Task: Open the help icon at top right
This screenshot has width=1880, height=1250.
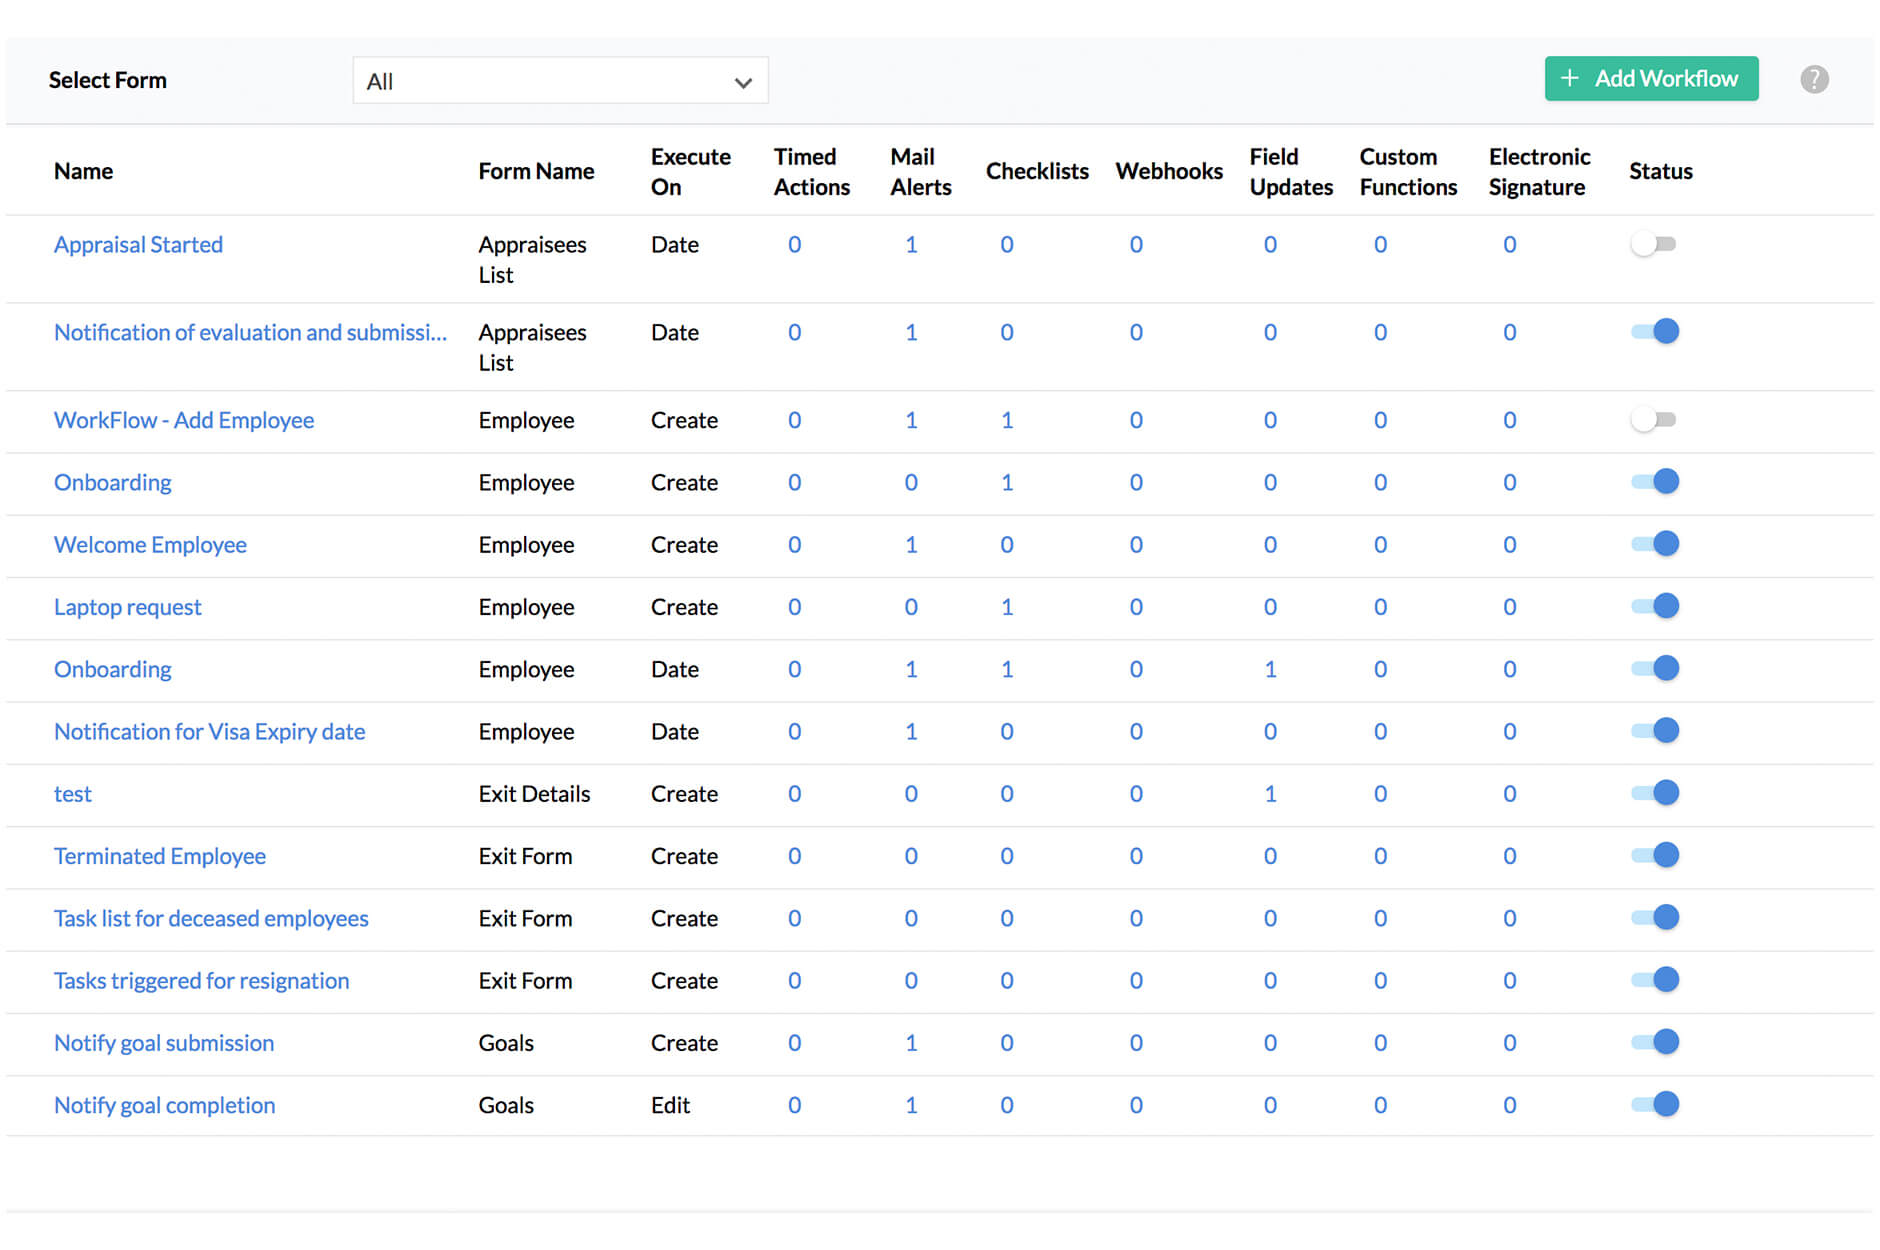Action: (1813, 79)
